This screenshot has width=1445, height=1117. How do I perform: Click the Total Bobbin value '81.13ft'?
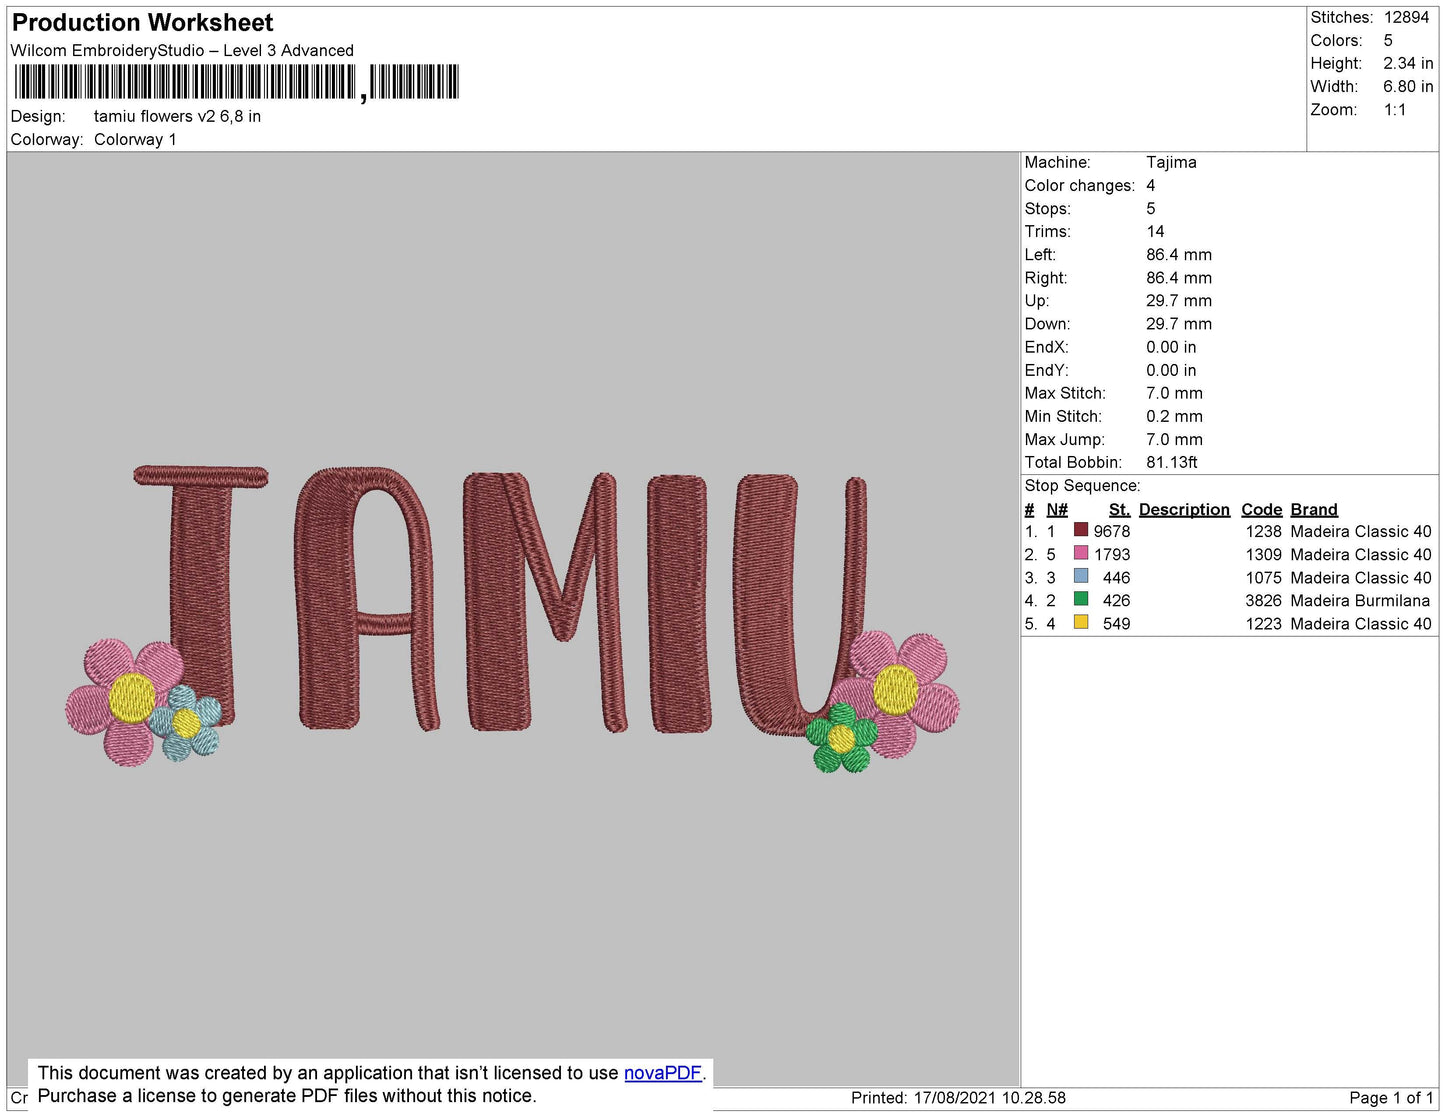point(1172,463)
